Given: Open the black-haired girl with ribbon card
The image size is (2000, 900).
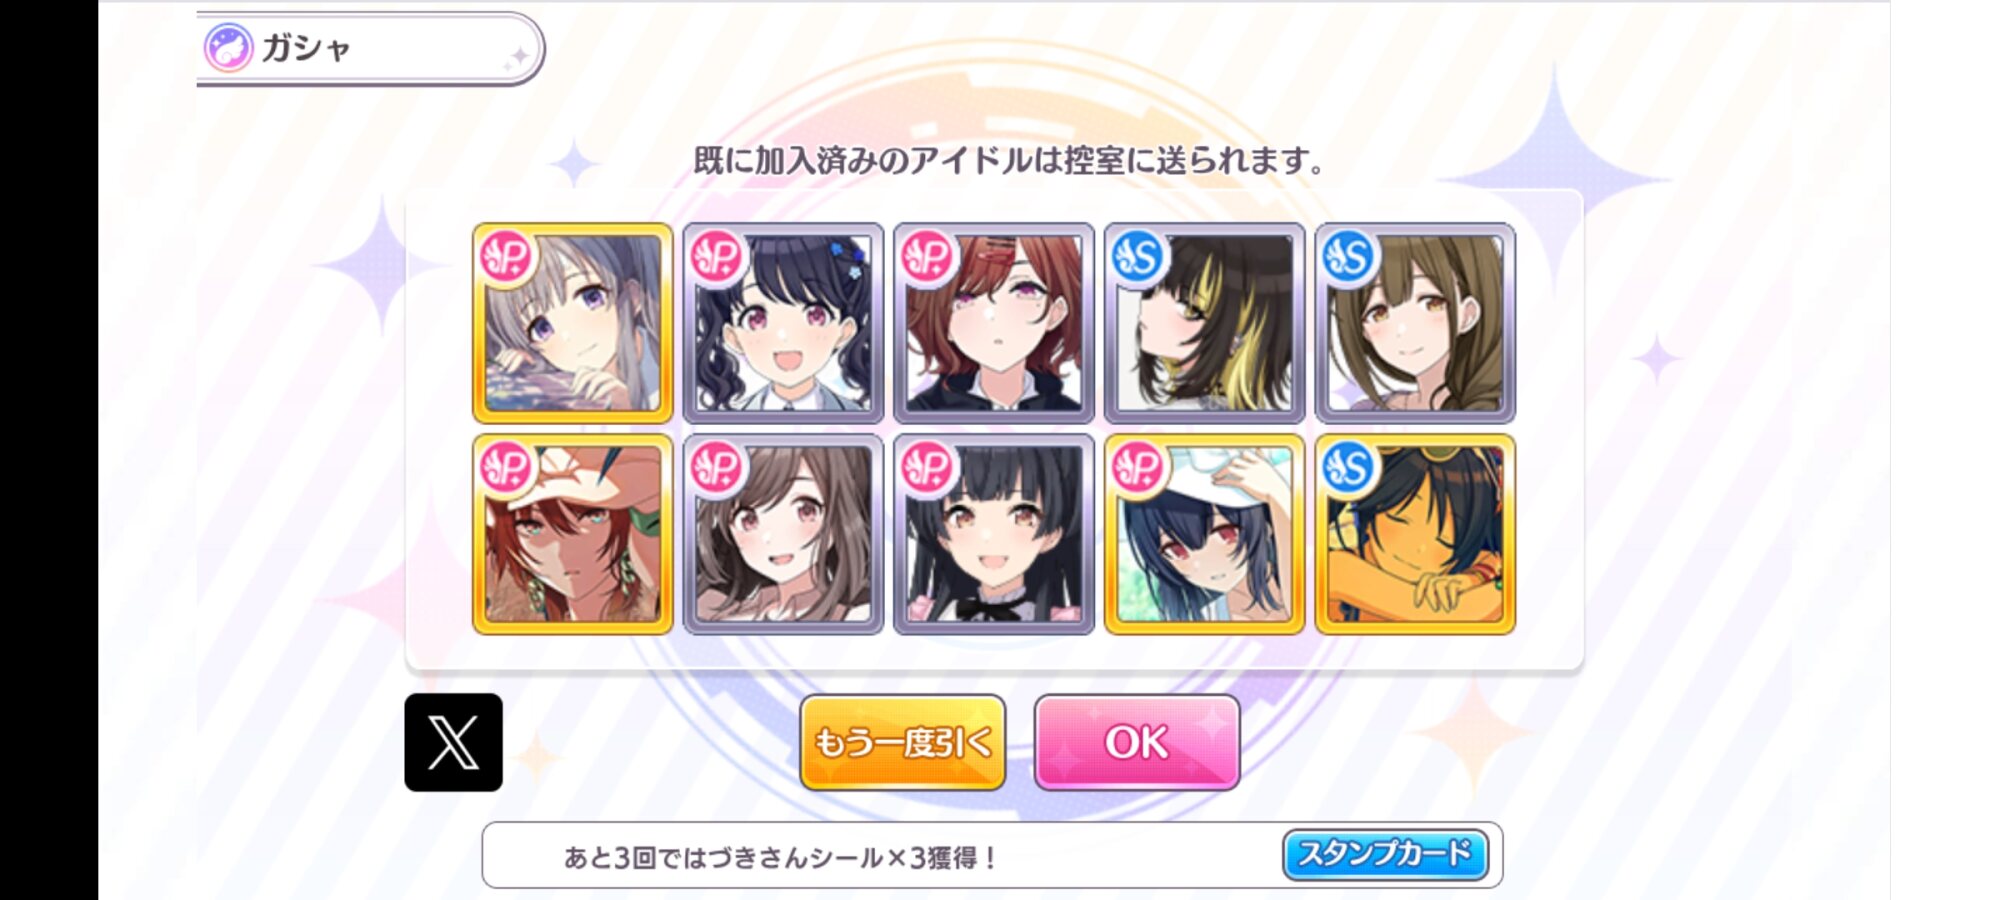Looking at the screenshot, I should point(994,534).
